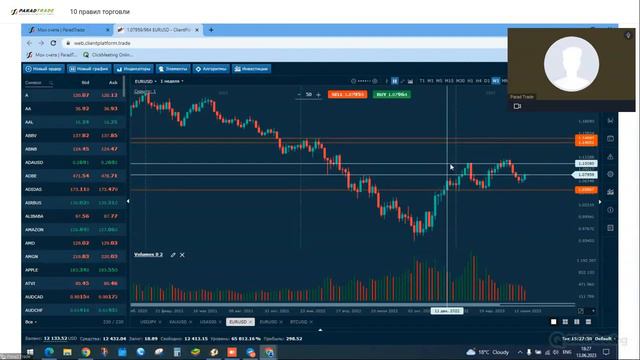This screenshot has width=640, height=360.
Task: Toggle the webcam icon in Parad Trade panel
Action: (x=517, y=106)
